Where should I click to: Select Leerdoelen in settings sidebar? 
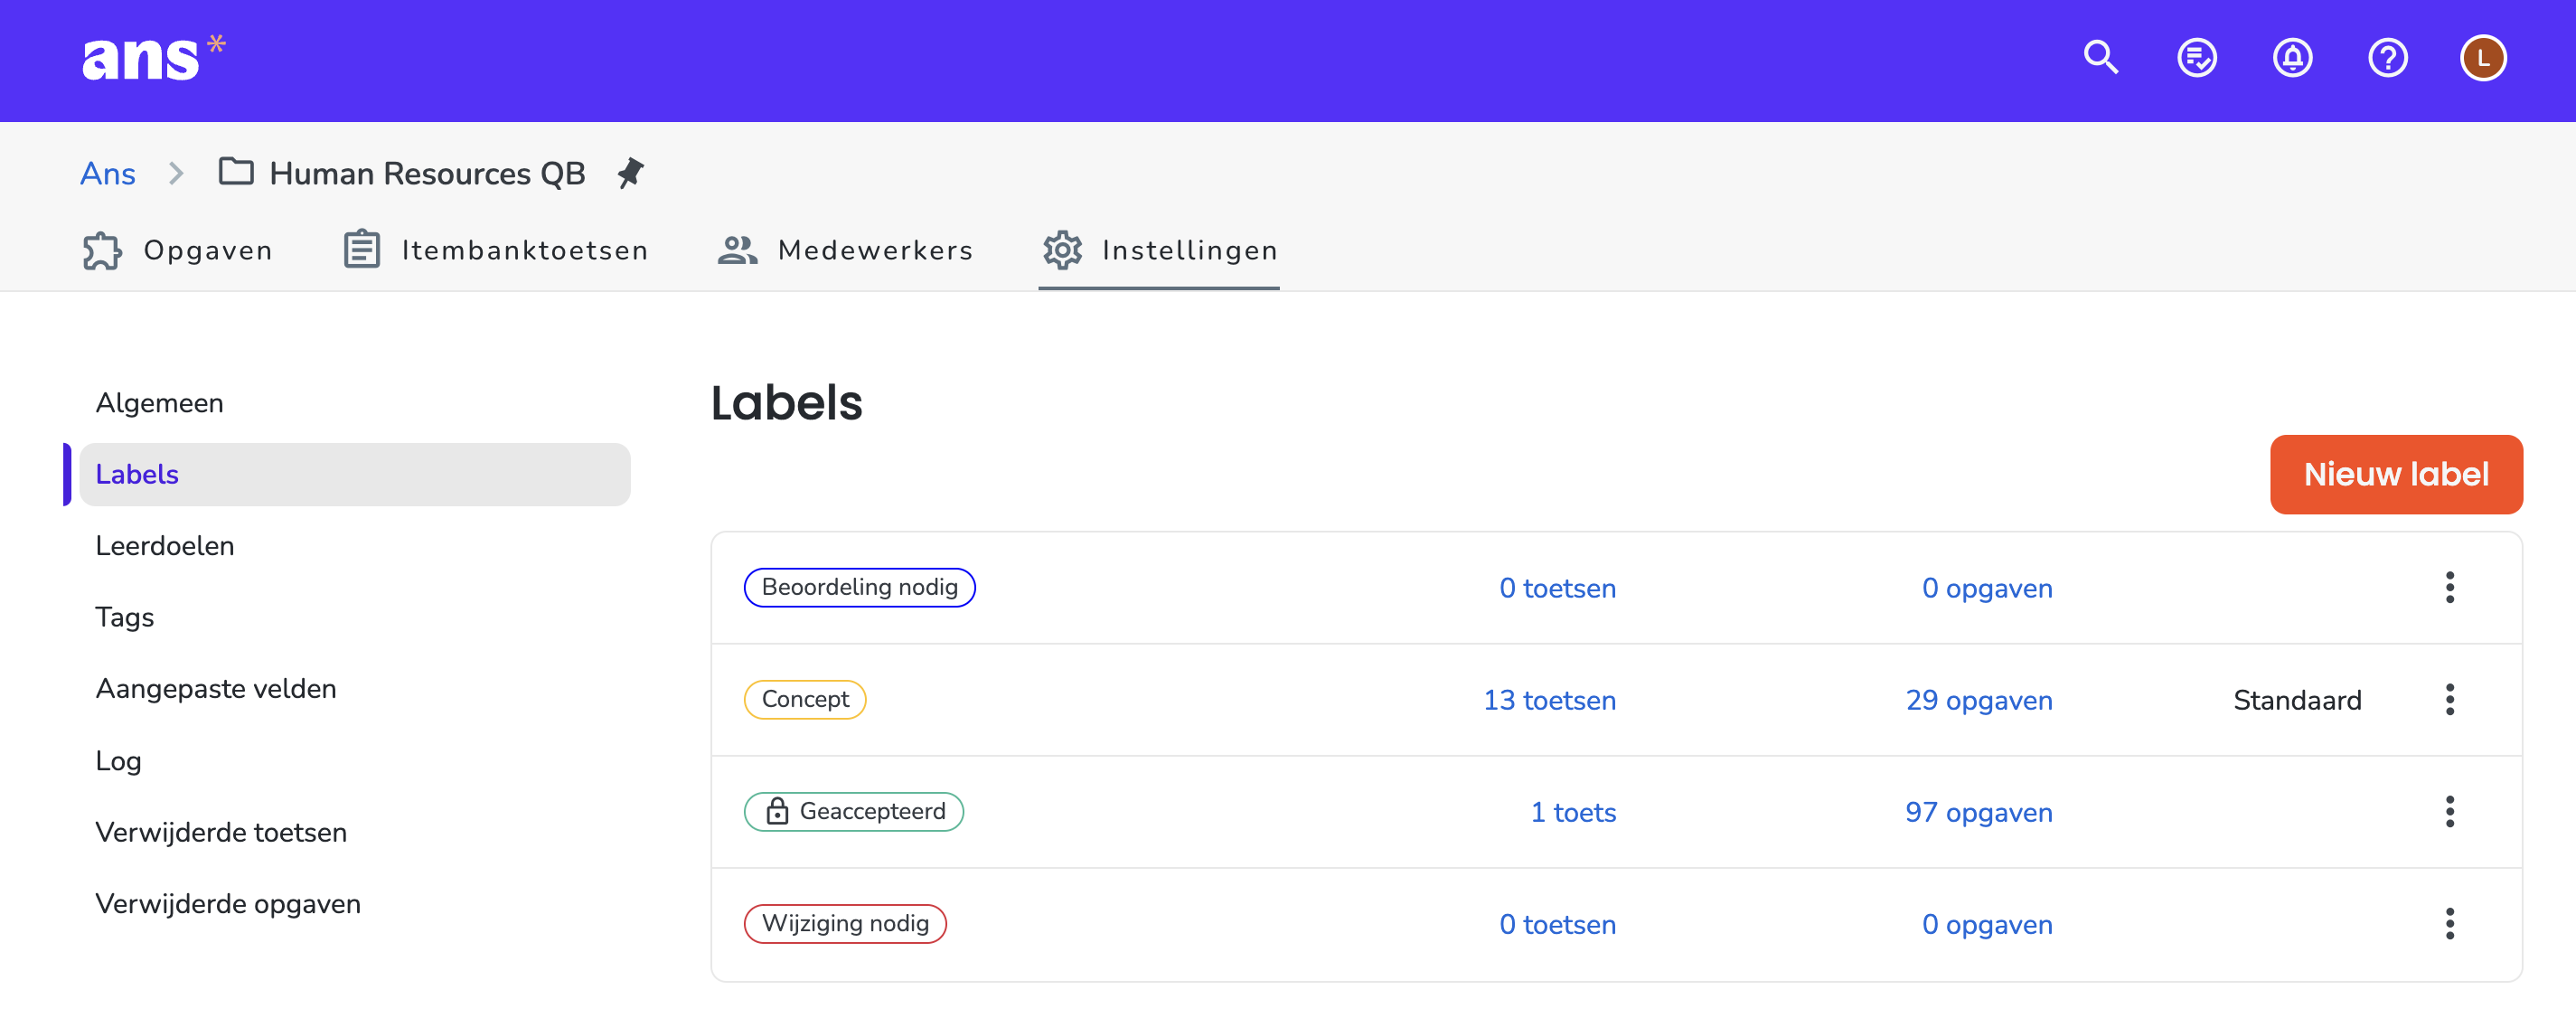coord(355,546)
